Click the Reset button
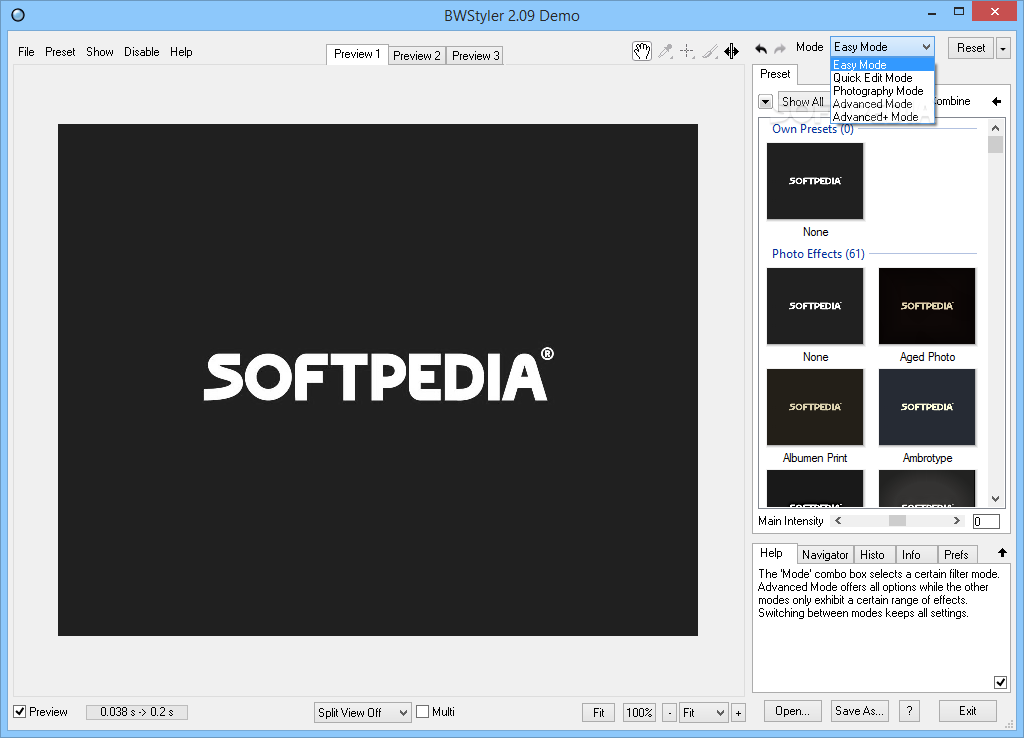The width and height of the screenshot is (1024, 738). (971, 48)
